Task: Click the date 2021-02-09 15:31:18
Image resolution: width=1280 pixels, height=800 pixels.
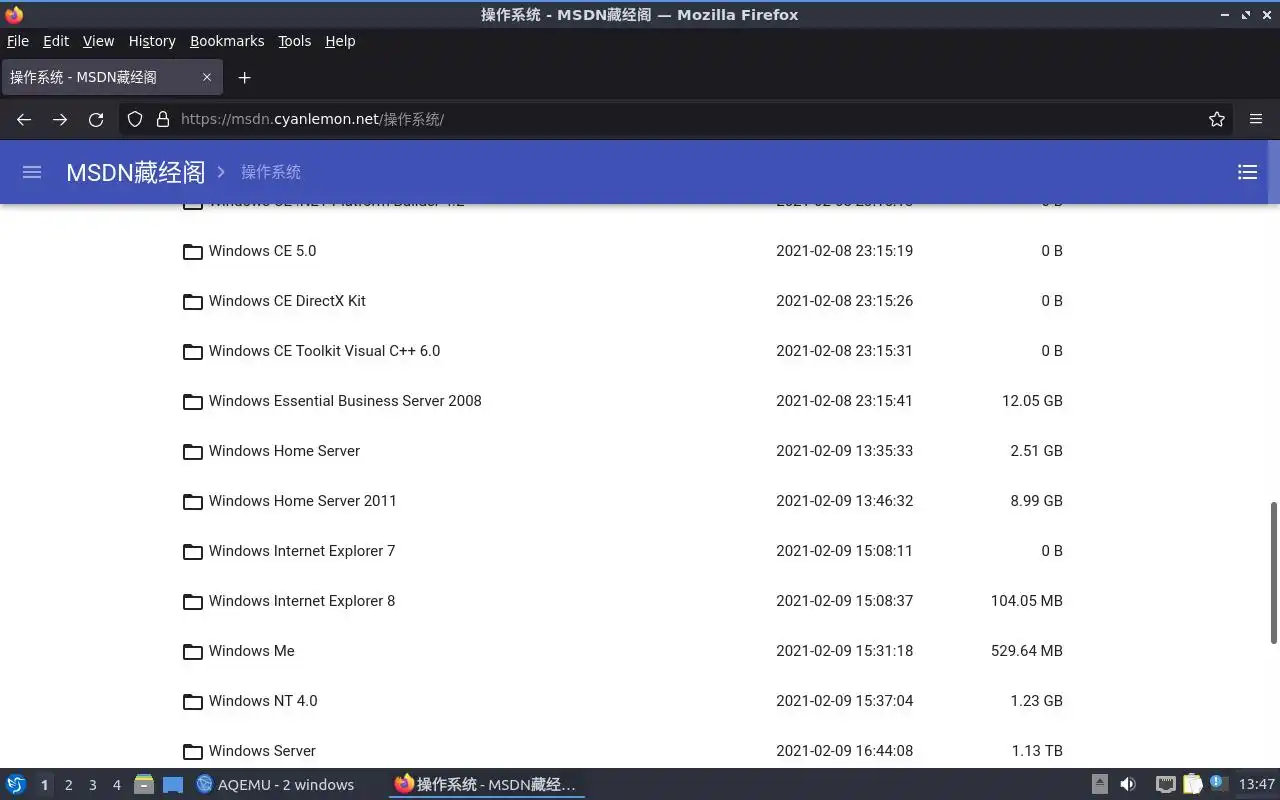Action: coord(844,651)
